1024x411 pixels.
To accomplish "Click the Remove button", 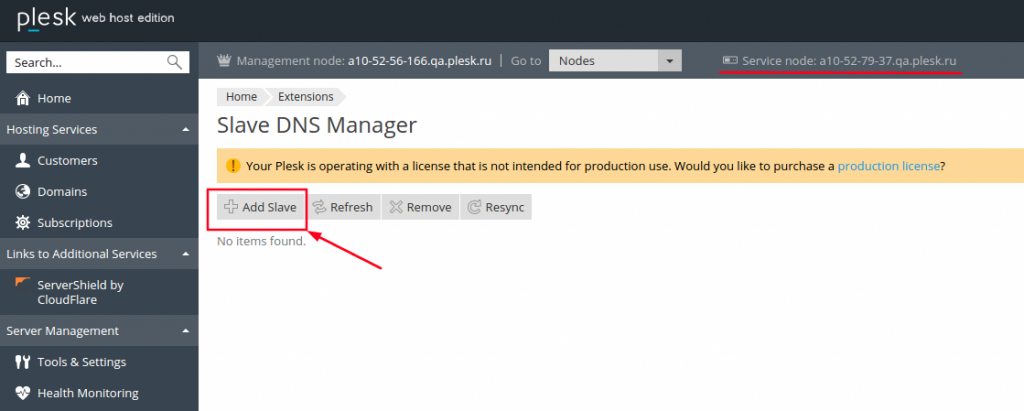I will (421, 207).
